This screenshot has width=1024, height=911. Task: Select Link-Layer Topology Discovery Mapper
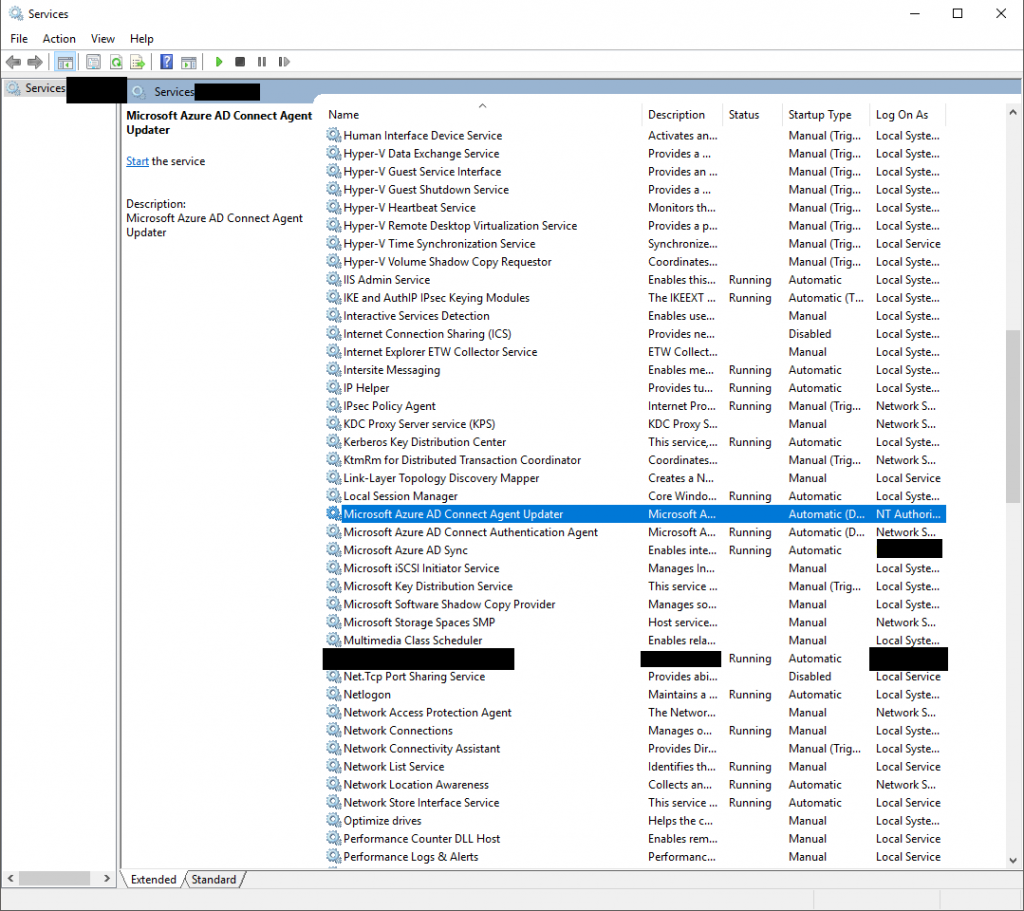tap(635, 478)
